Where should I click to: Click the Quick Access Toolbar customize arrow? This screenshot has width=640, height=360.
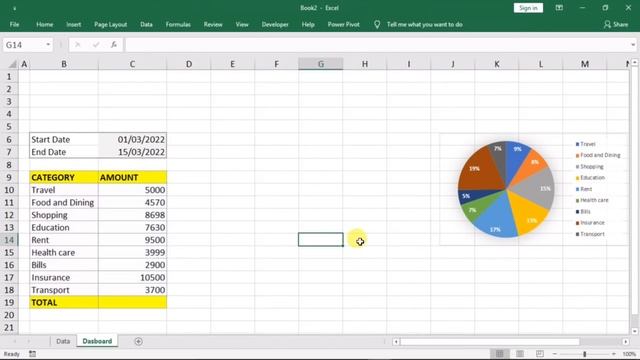(x=14, y=8)
